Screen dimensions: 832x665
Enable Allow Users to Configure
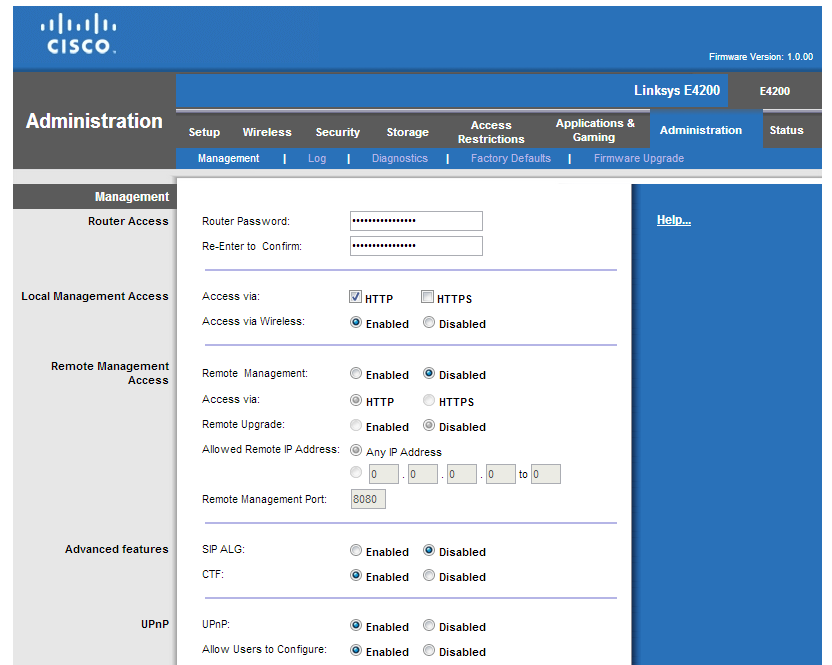coord(356,650)
